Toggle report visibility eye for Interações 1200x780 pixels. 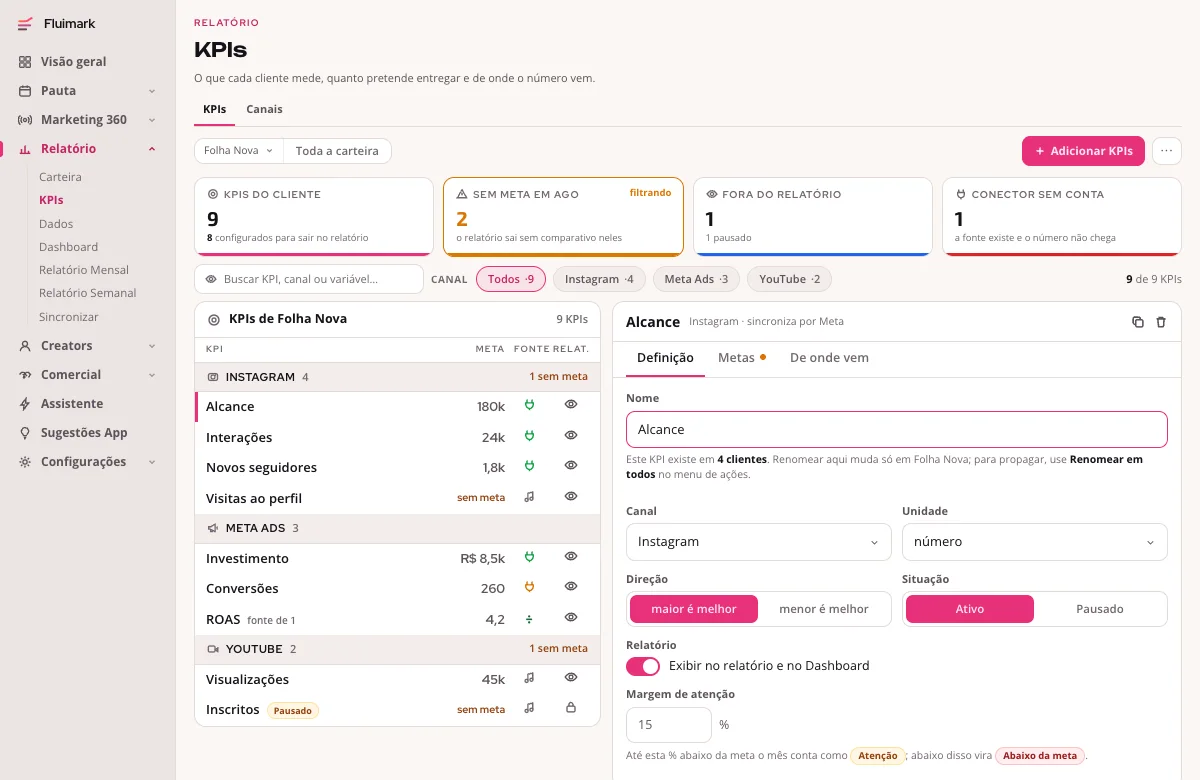click(571, 435)
